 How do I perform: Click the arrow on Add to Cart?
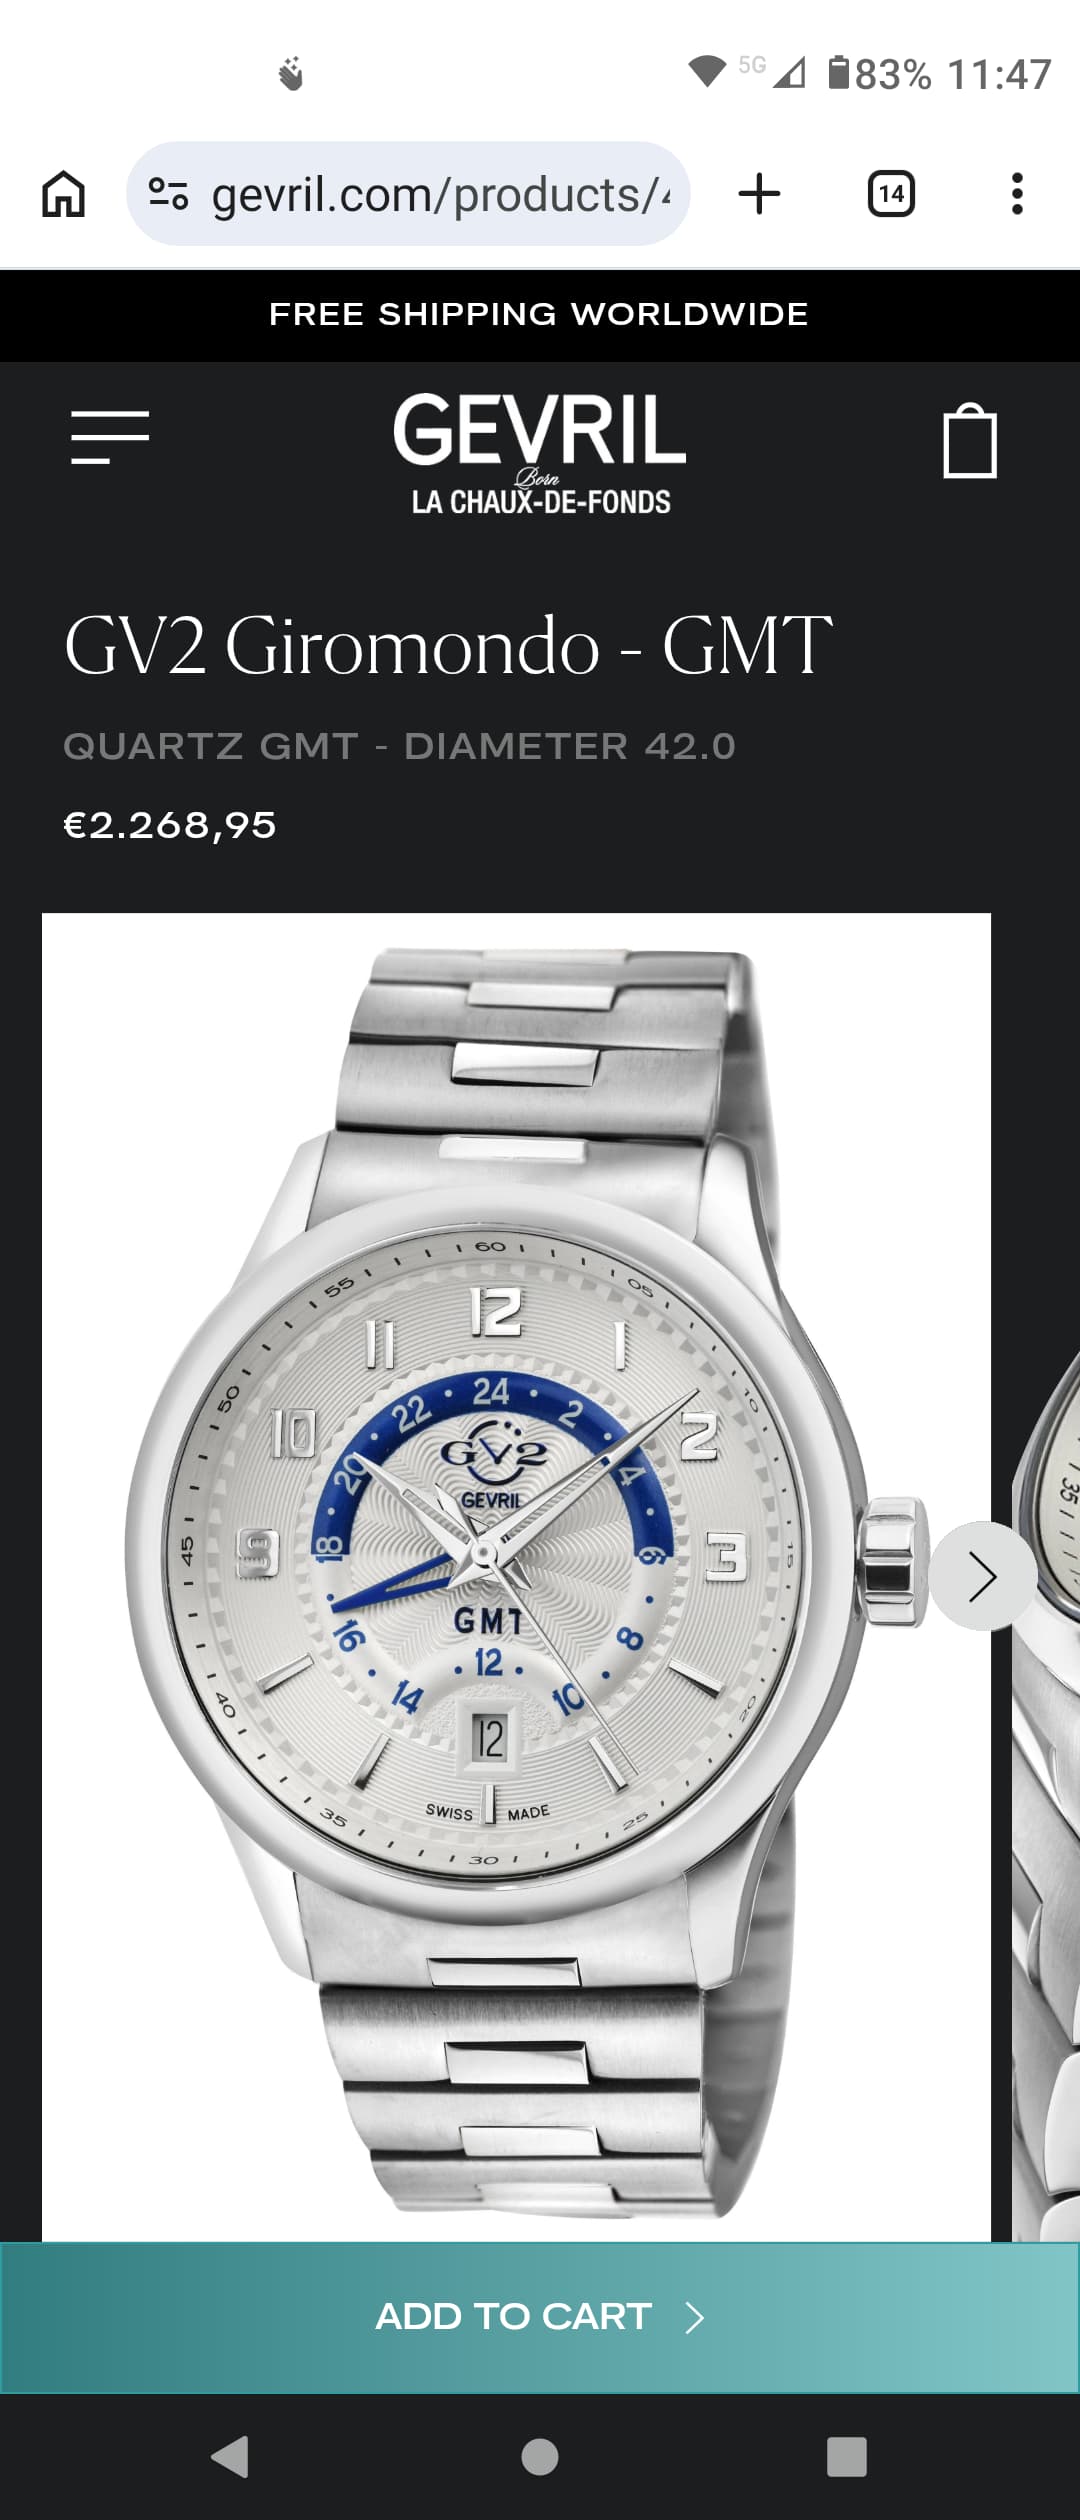point(695,2318)
